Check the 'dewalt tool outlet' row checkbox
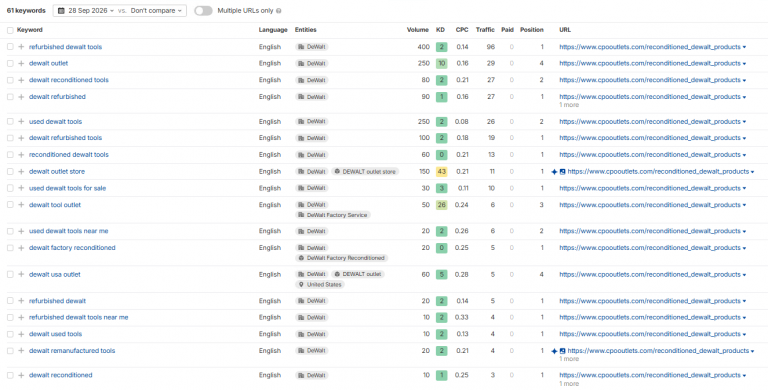 pos(10,205)
